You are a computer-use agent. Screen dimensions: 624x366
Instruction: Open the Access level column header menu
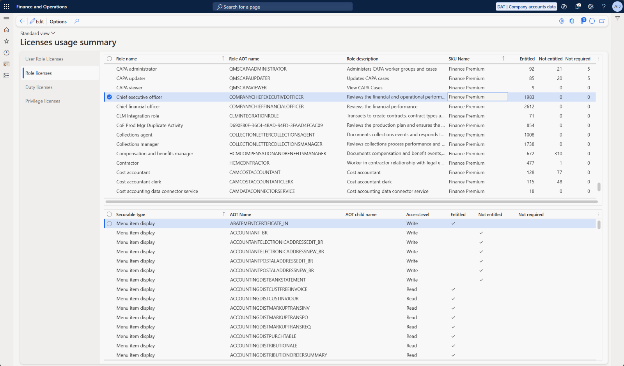click(417, 214)
